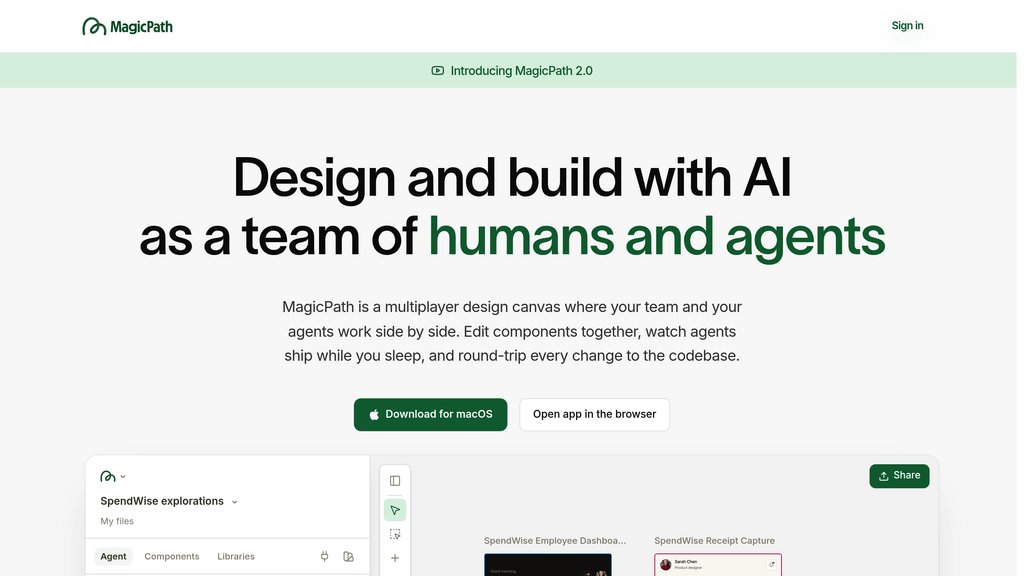Switch to the Components tab

pos(172,556)
